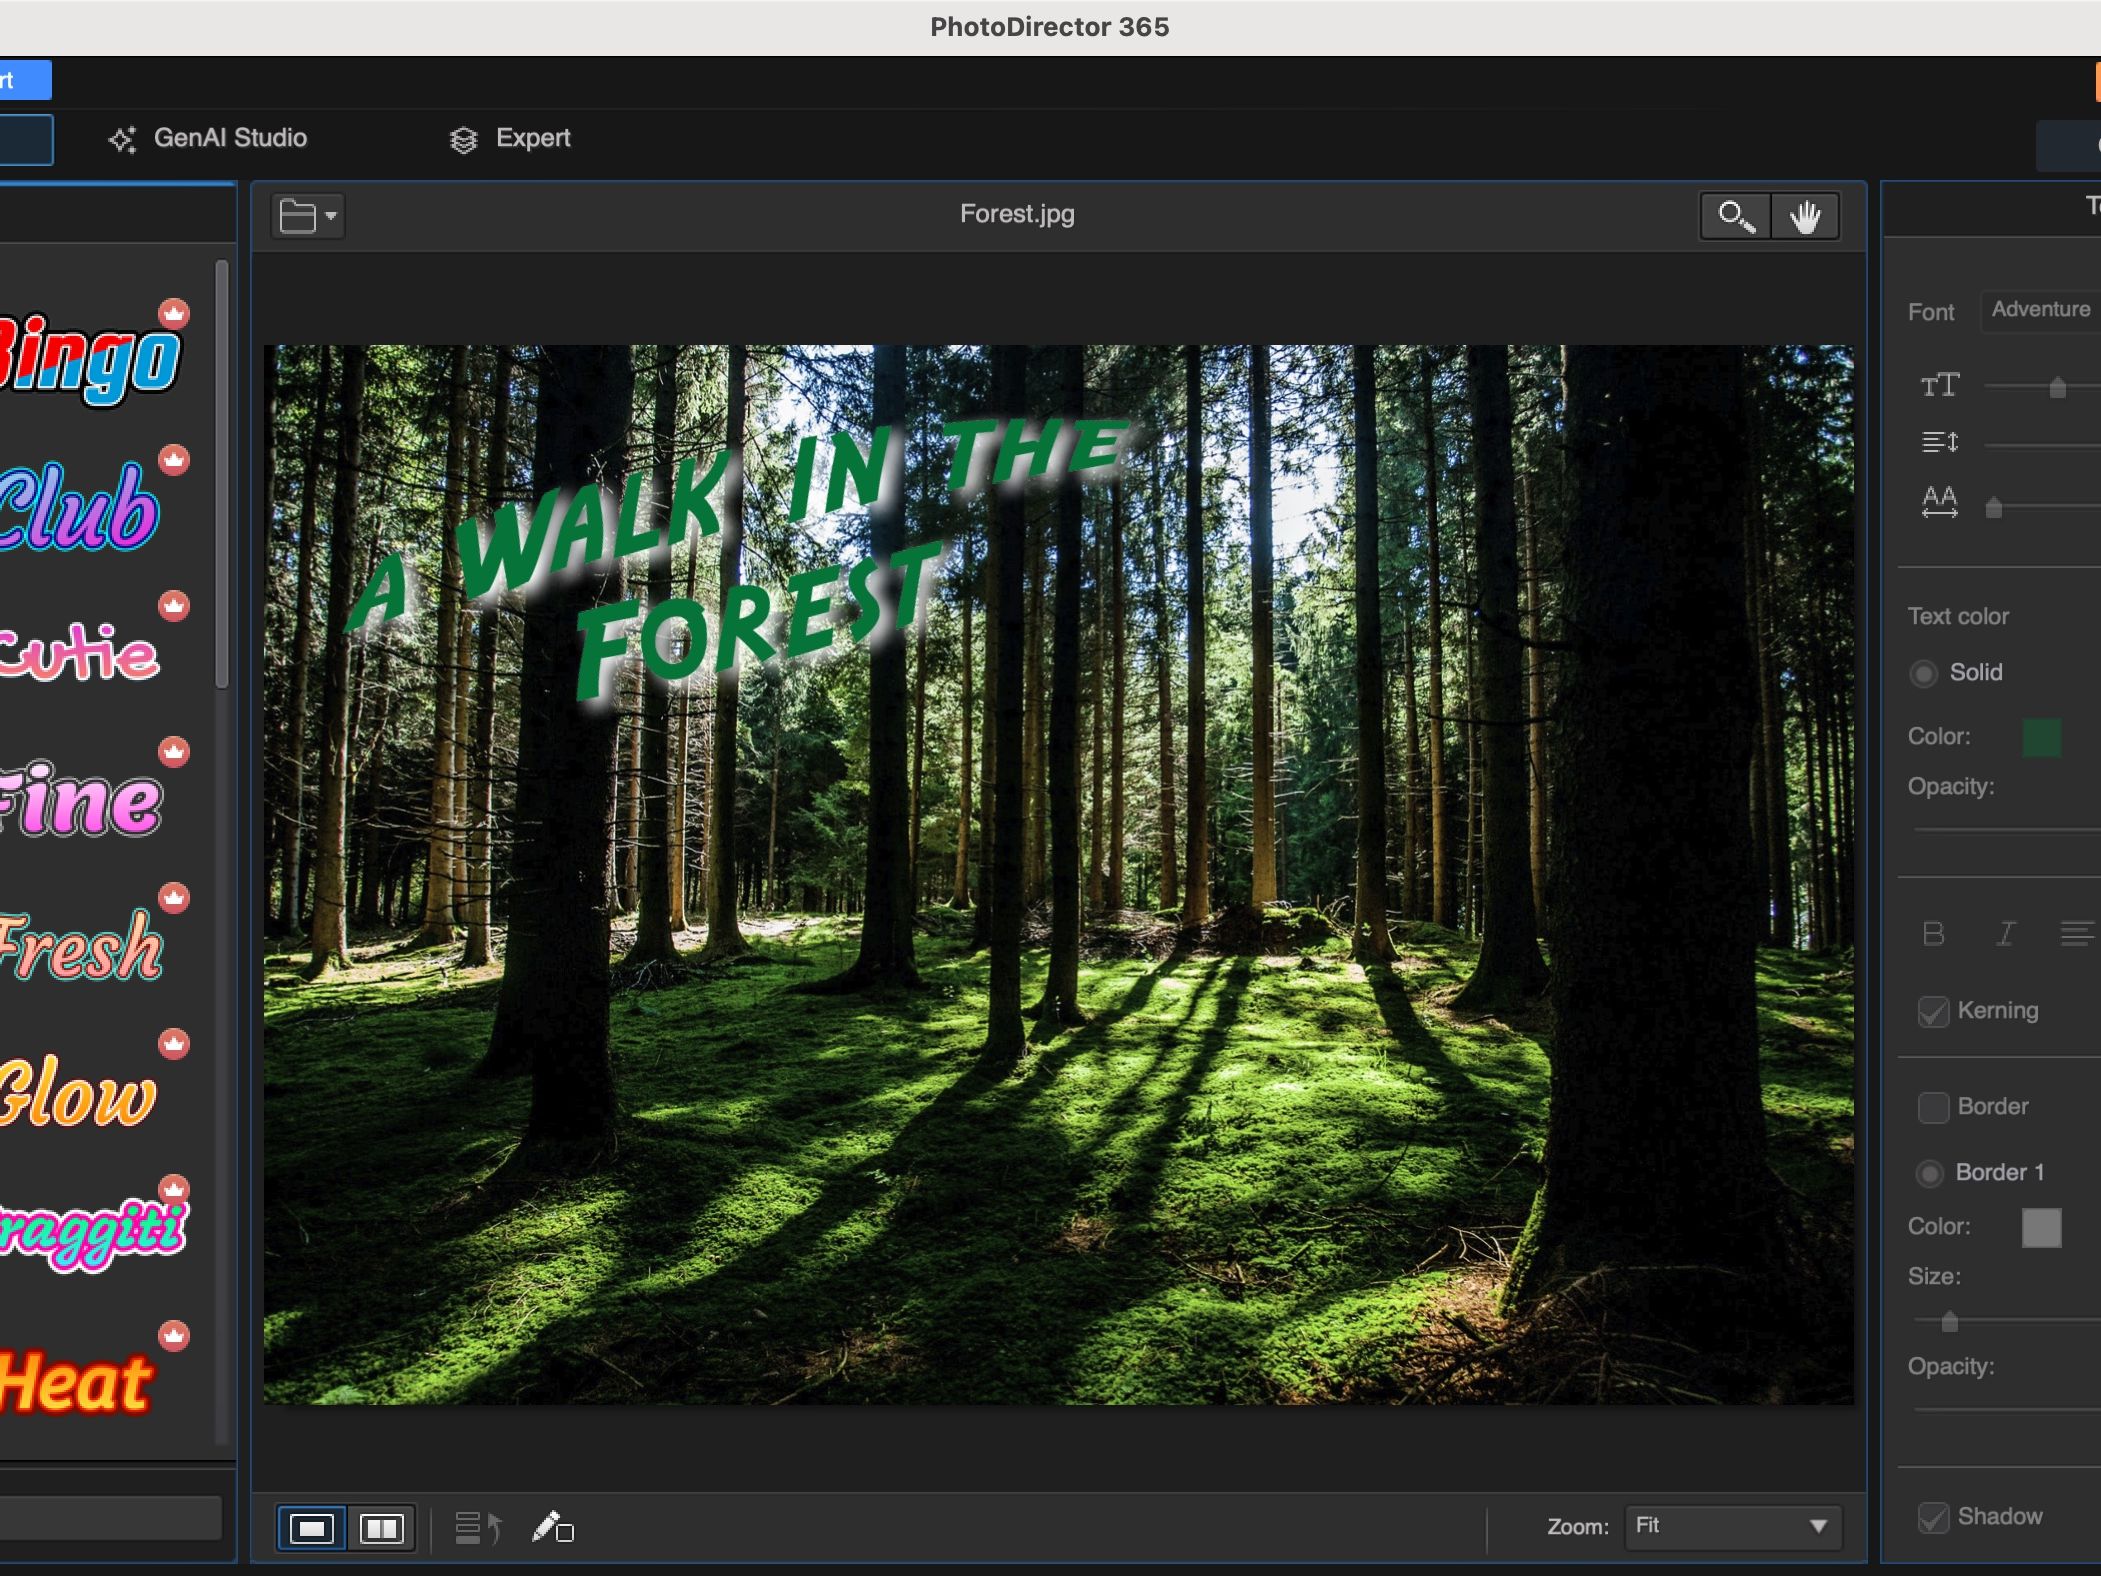
Task: Click the text alignment icon
Action: tap(2076, 934)
